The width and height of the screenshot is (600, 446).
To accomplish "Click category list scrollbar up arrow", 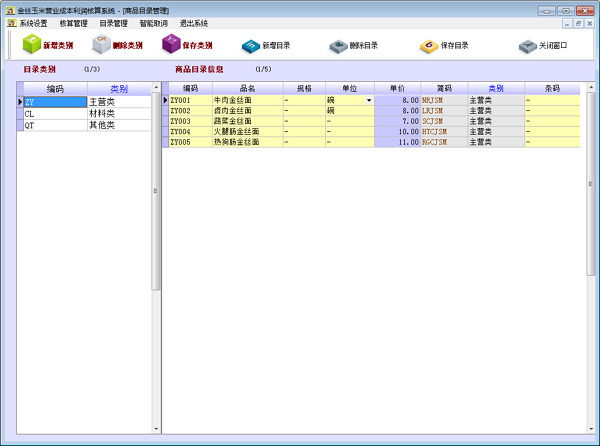I will (x=156, y=87).
